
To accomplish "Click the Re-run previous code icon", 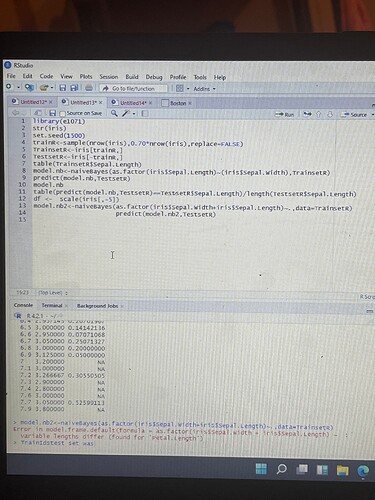I will click(307, 114).
